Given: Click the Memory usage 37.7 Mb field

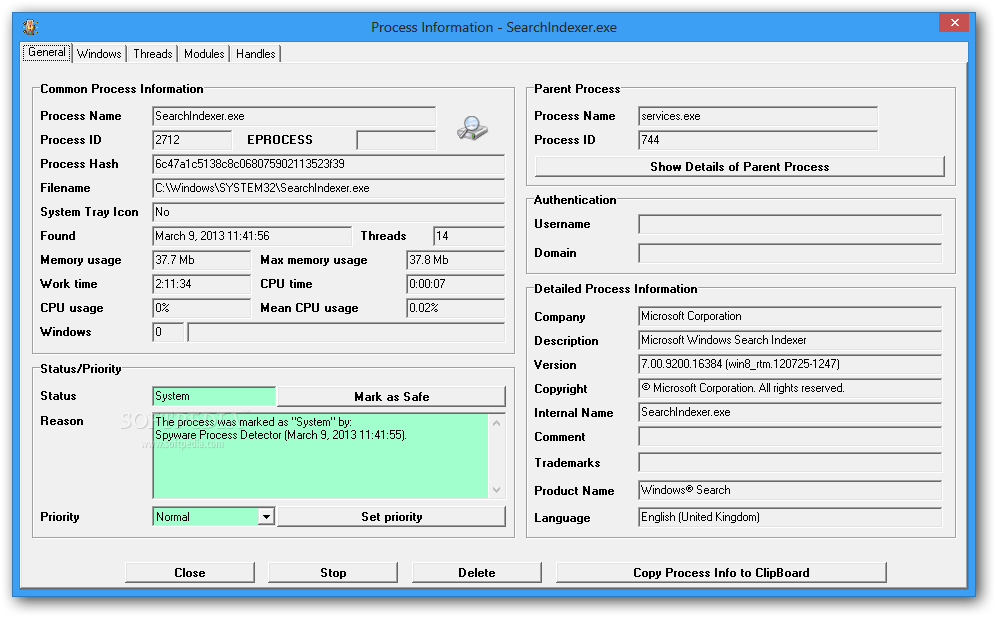Looking at the screenshot, I should click(x=201, y=260).
